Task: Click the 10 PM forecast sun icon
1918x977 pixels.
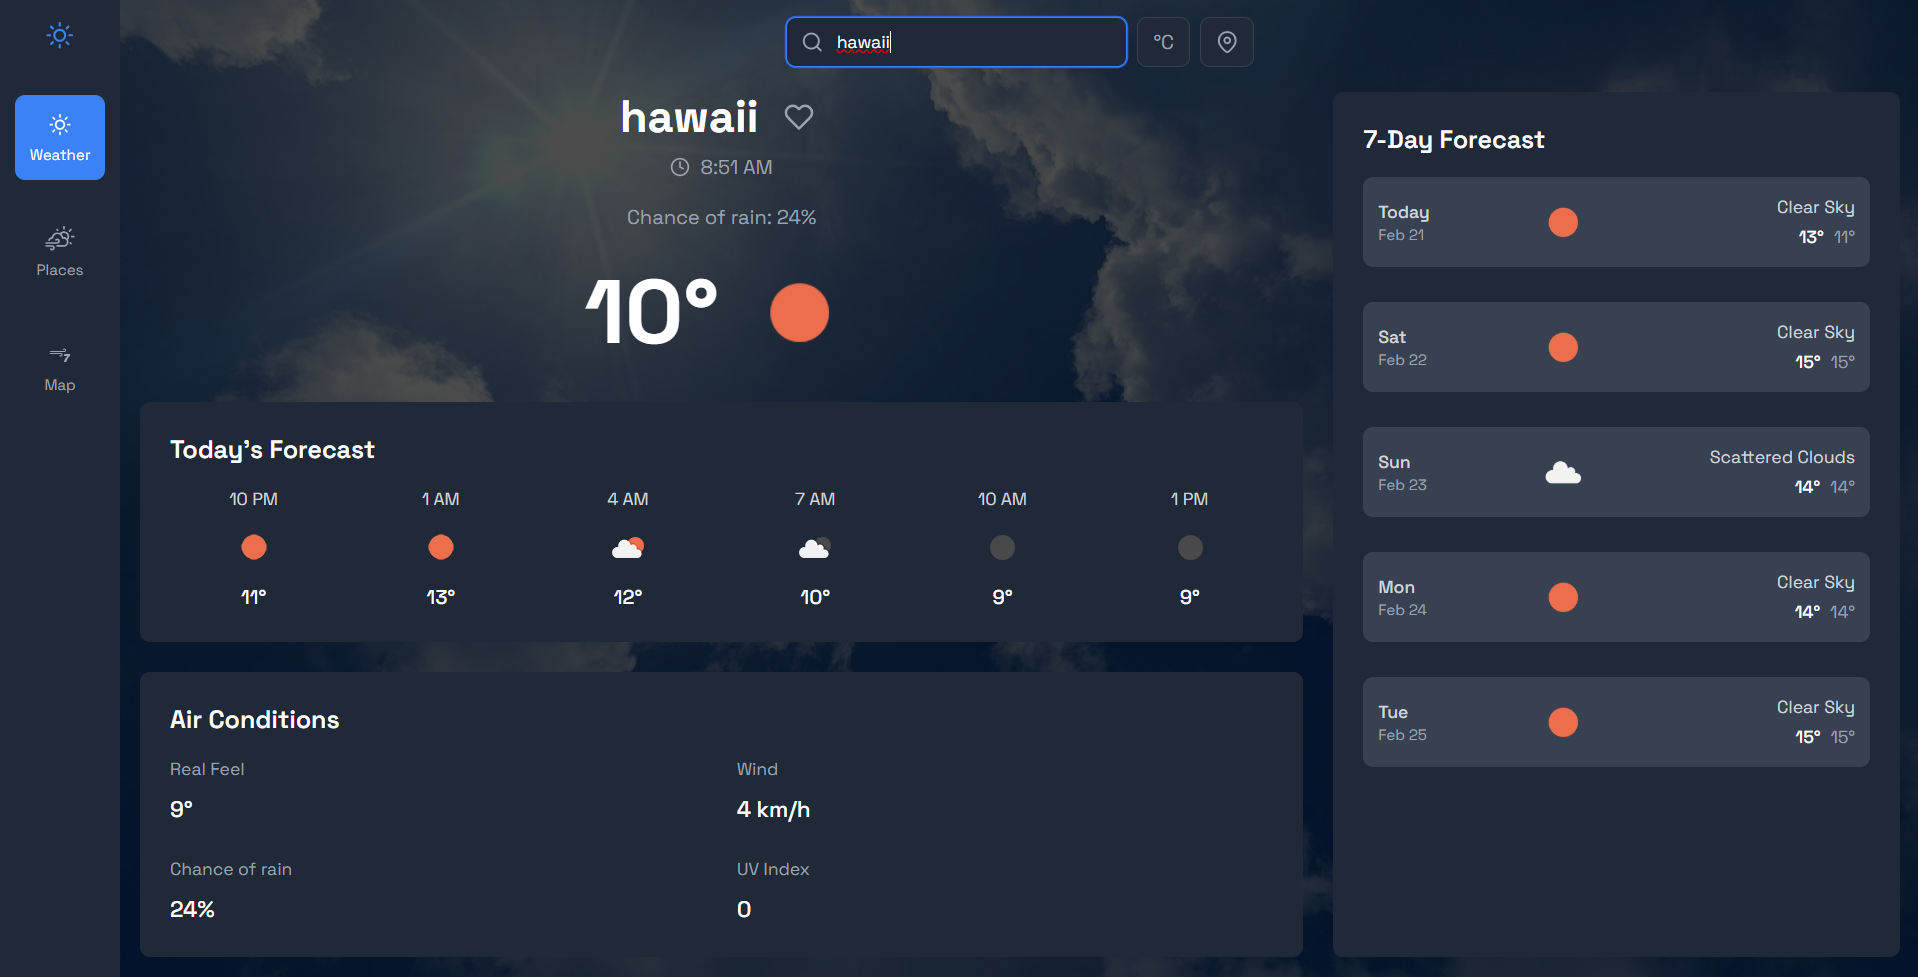Action: [x=254, y=547]
